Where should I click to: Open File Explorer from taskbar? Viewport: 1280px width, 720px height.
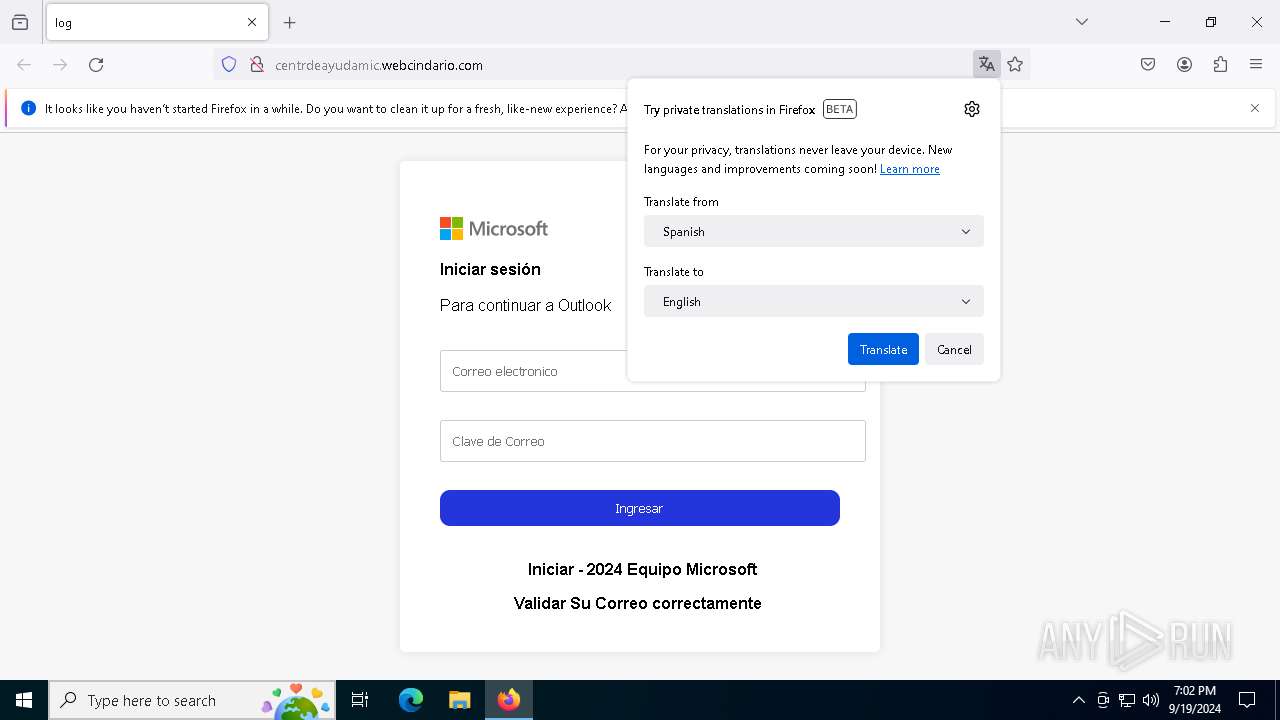coord(459,700)
